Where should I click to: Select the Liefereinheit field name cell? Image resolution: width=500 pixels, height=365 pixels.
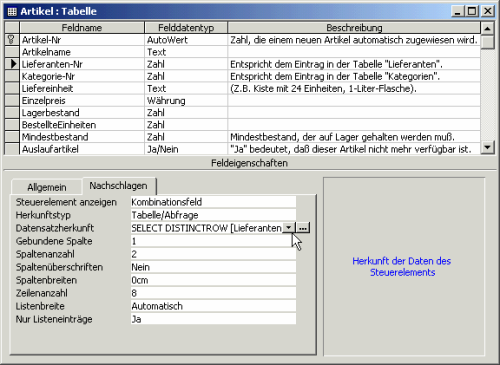[x=82, y=88]
